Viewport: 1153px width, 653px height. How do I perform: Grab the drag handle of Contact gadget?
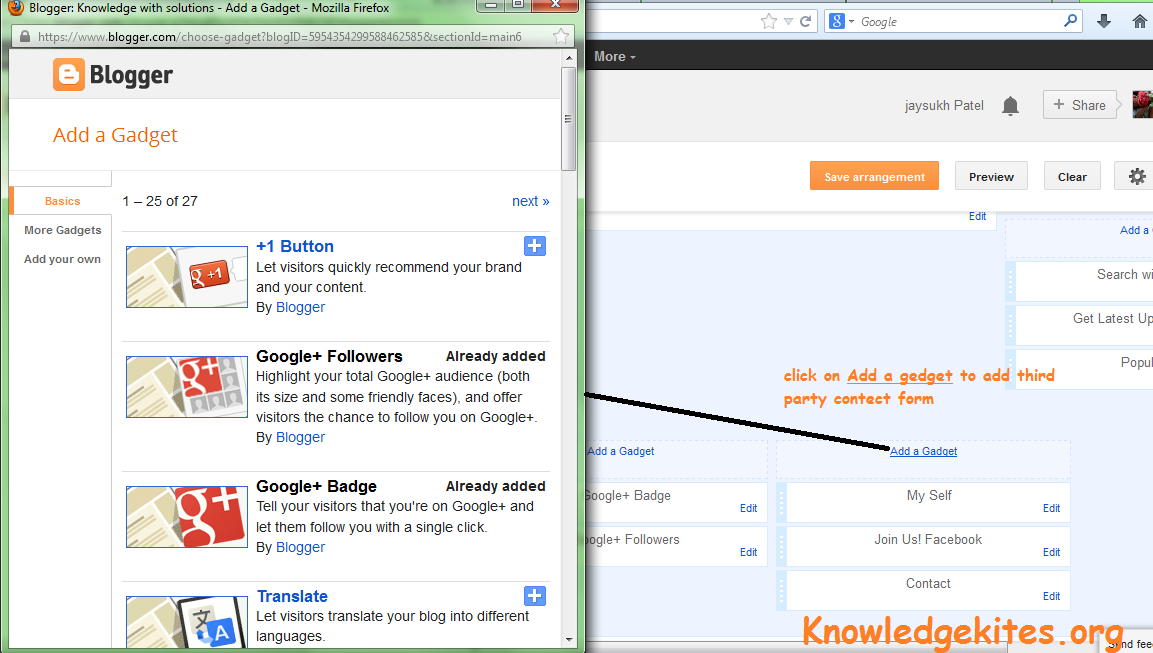coord(781,590)
